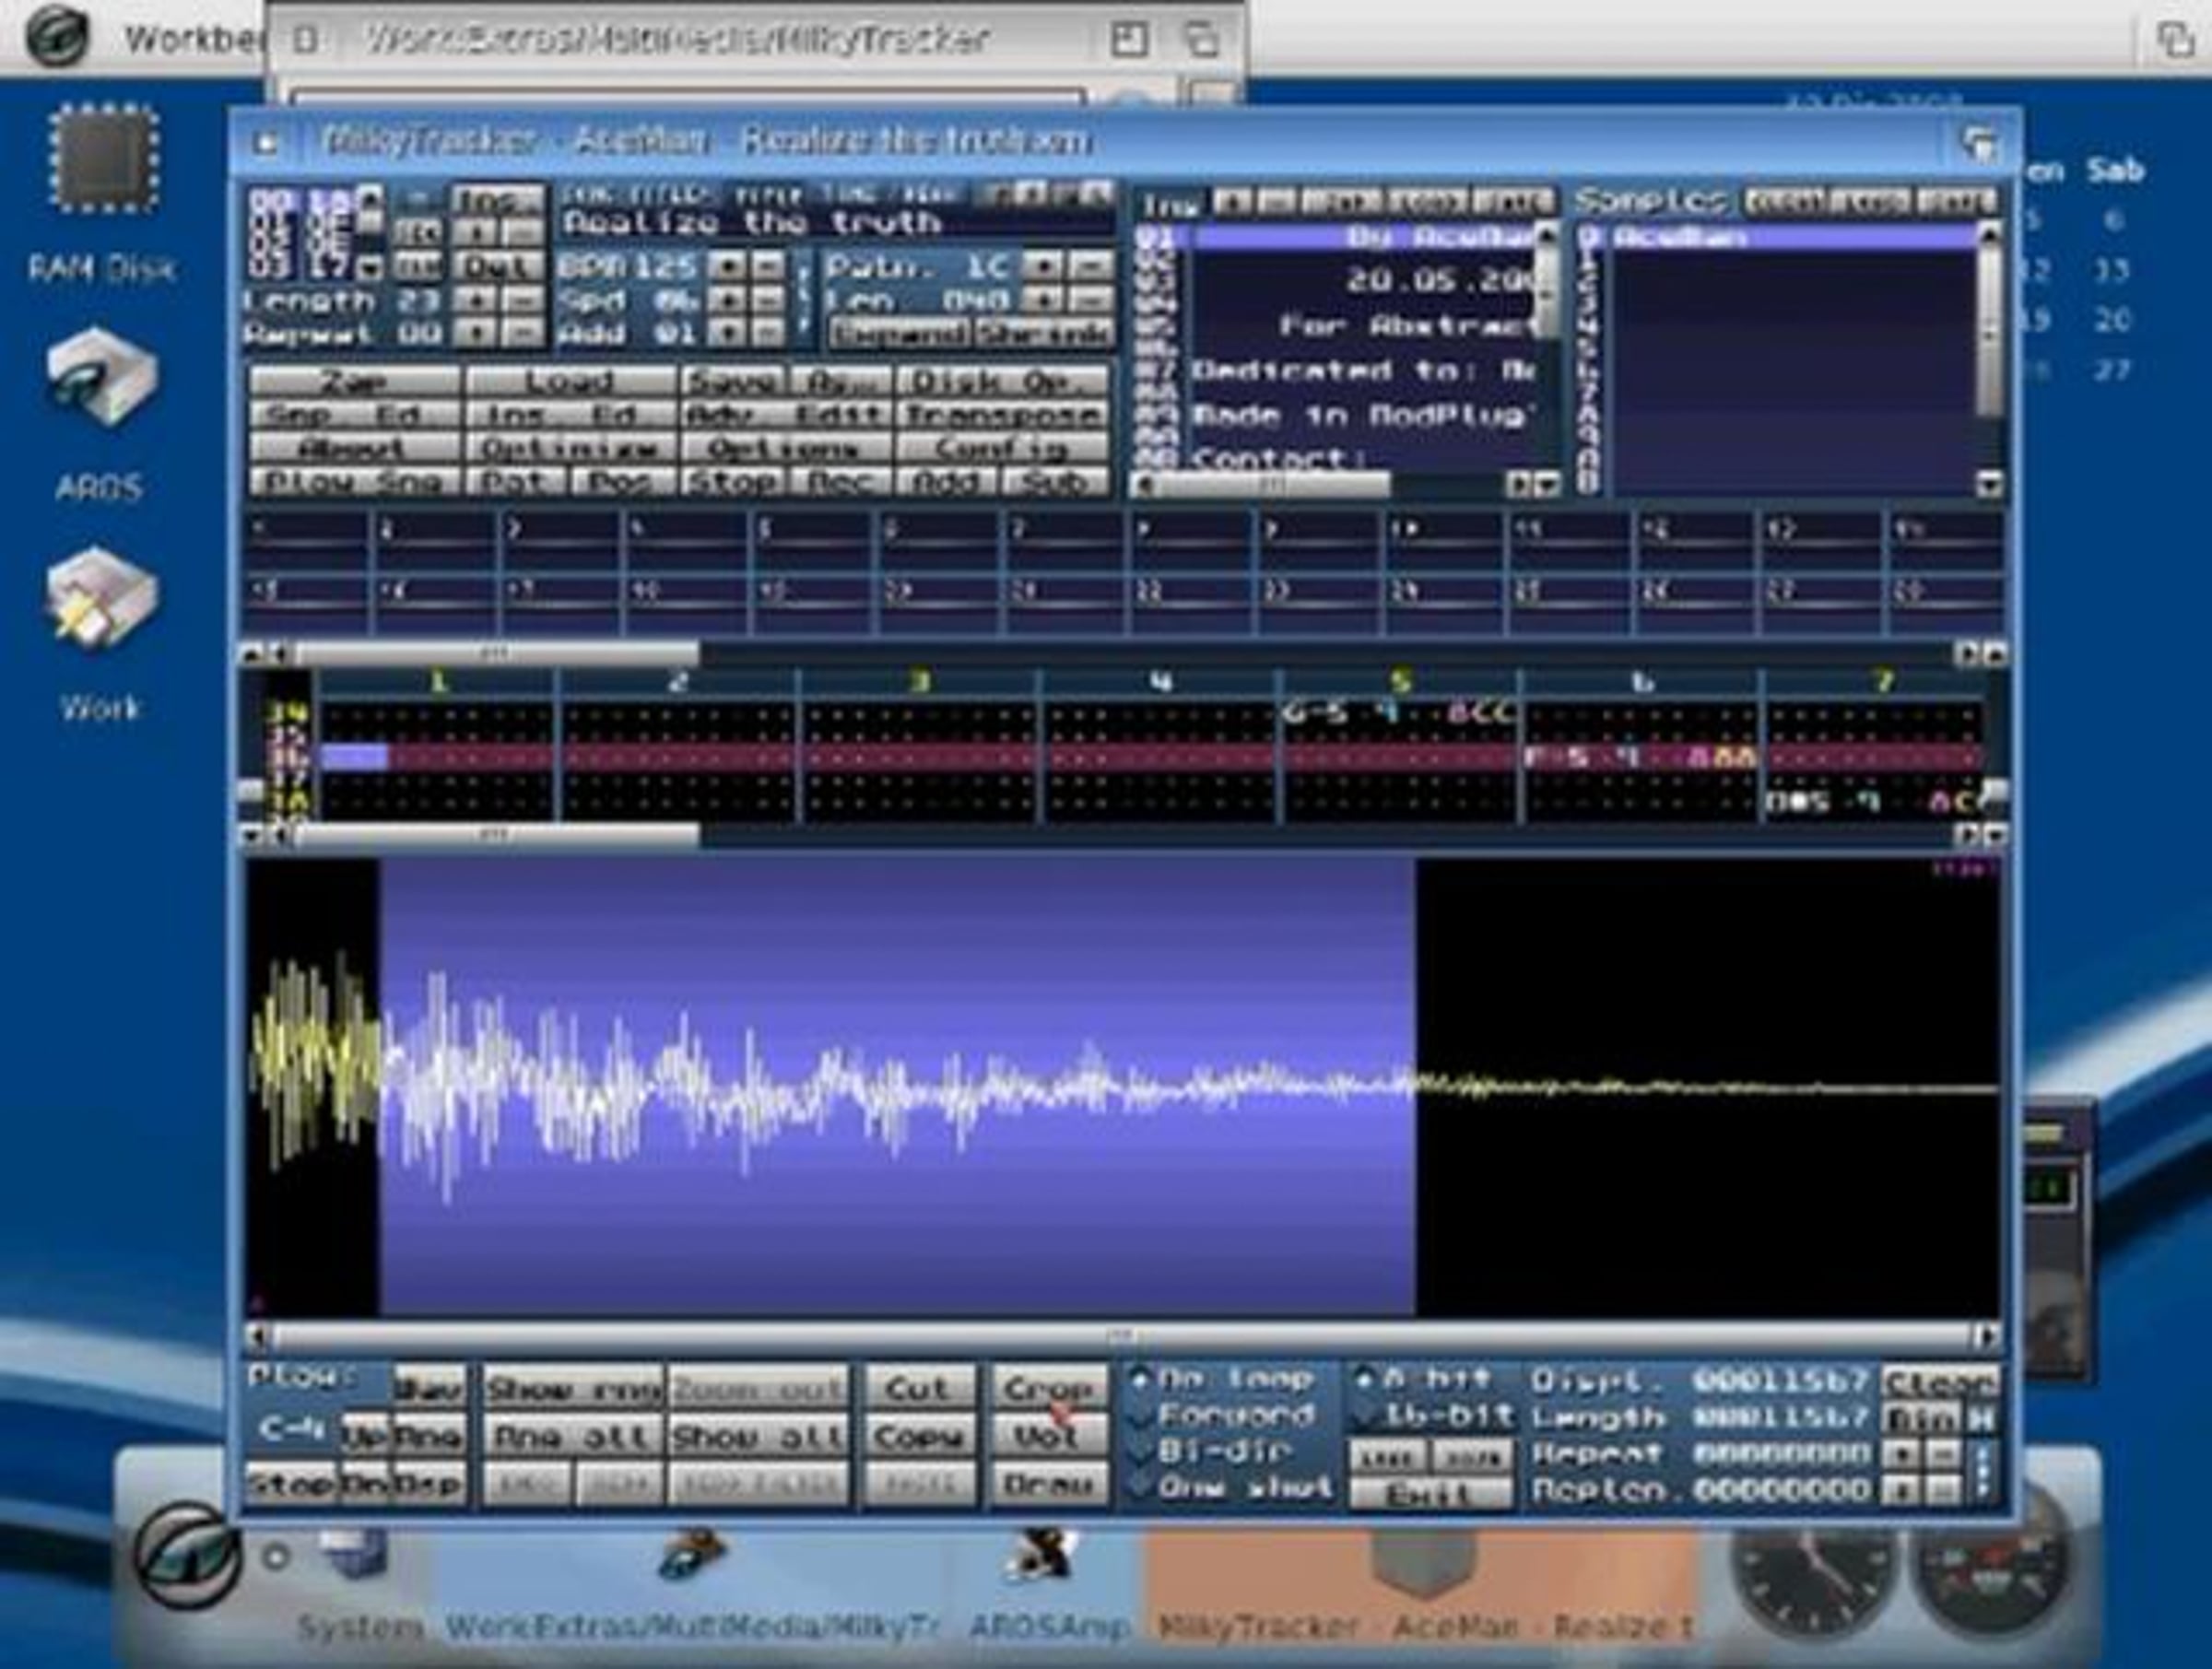
Task: Open the Transpose panel
Action: 1004,415
